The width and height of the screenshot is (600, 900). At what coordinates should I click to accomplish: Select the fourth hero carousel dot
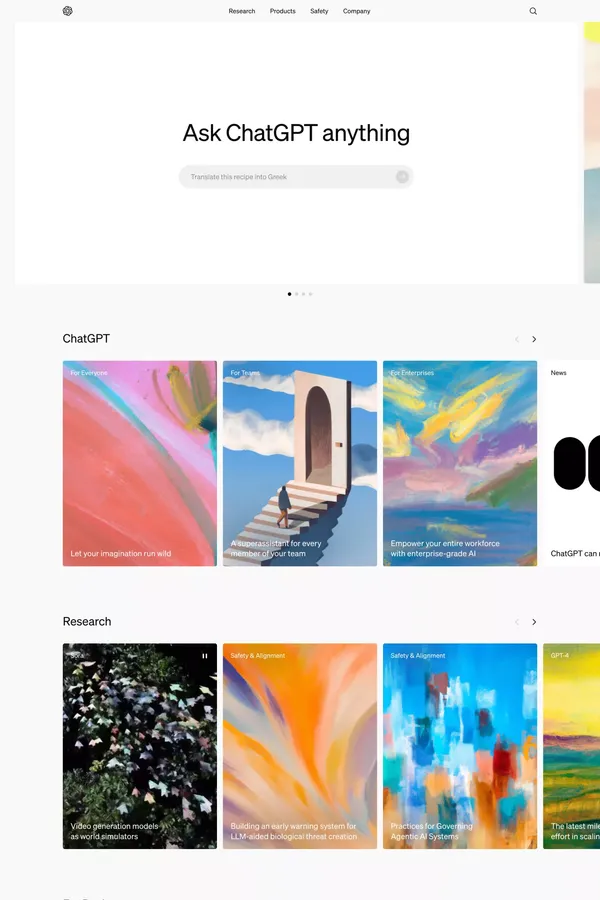(x=311, y=294)
